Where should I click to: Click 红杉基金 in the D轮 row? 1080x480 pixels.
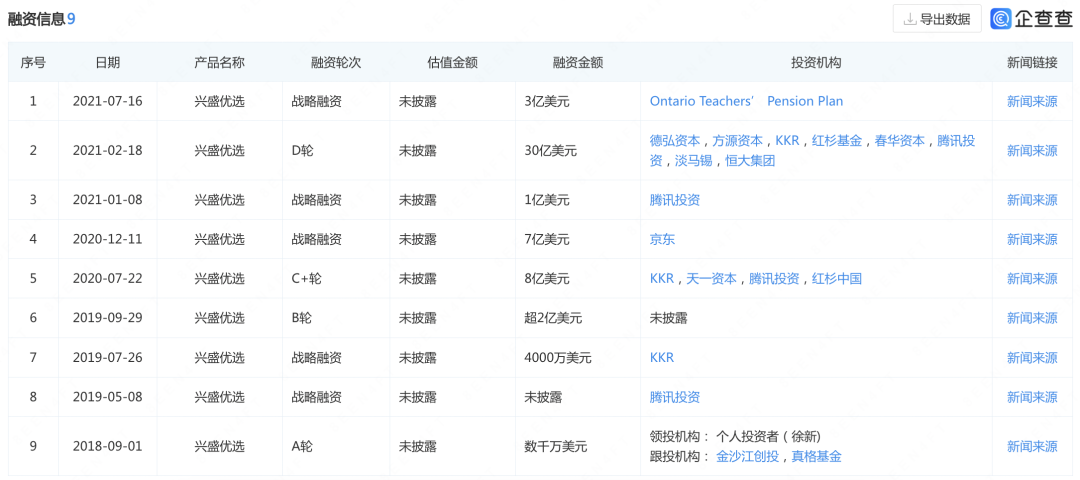pyautogui.click(x=837, y=141)
